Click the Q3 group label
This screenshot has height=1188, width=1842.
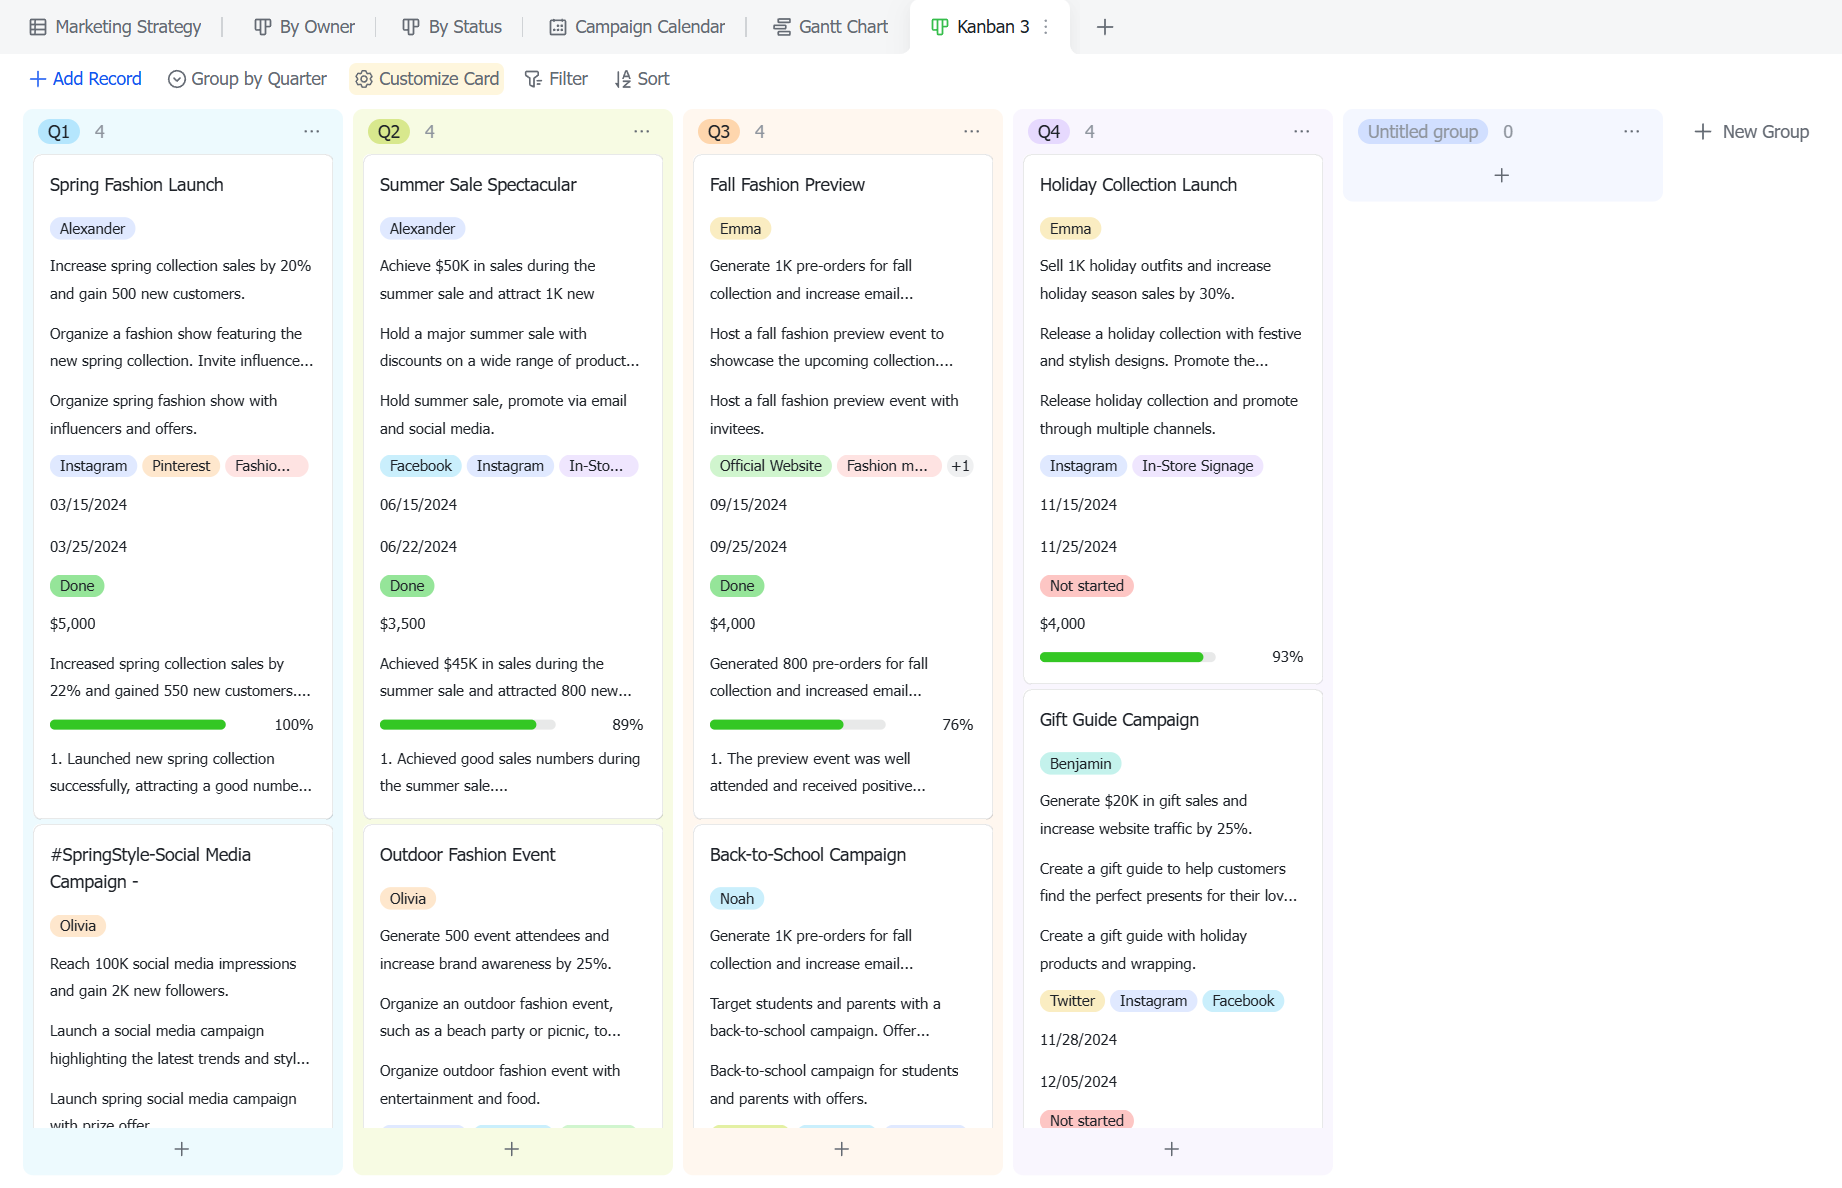719,132
